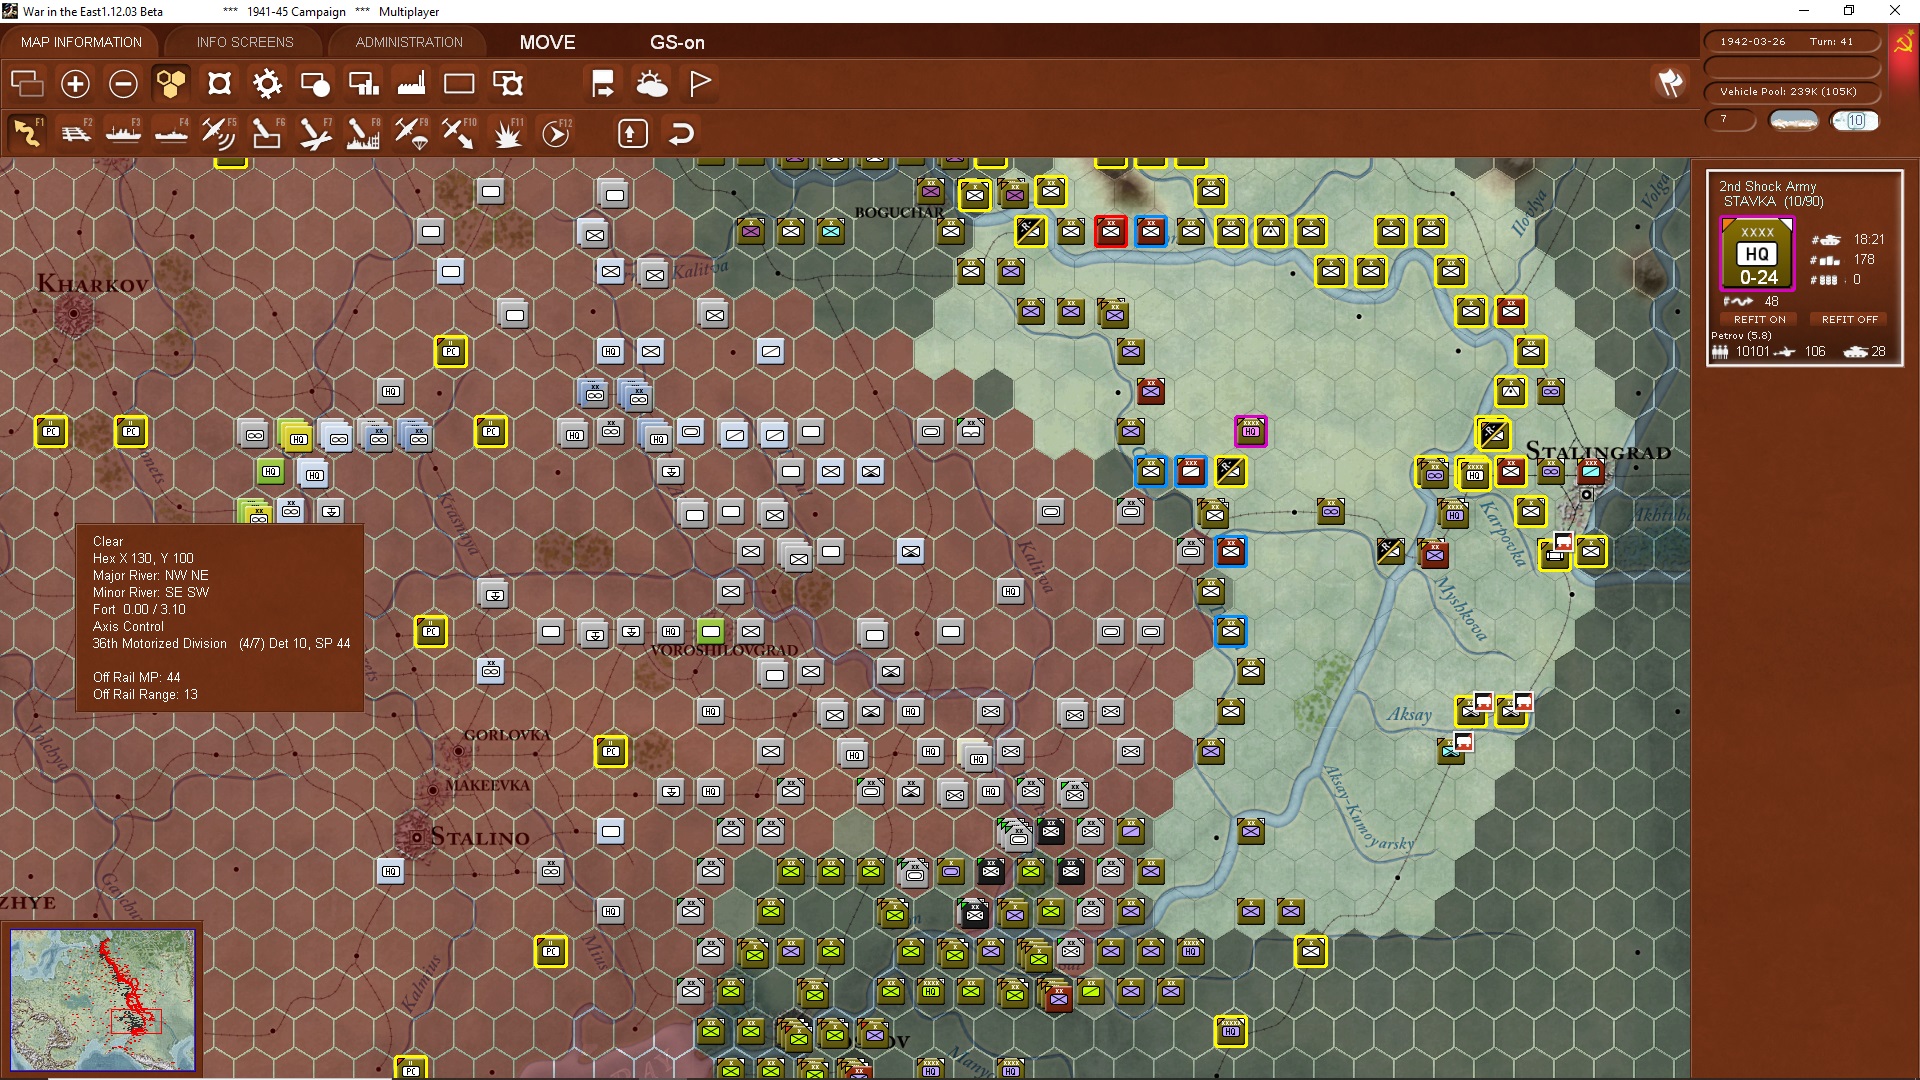This screenshot has width=1920, height=1080.
Task: Select the F4 amphibious transport icon
Action: click(x=171, y=133)
